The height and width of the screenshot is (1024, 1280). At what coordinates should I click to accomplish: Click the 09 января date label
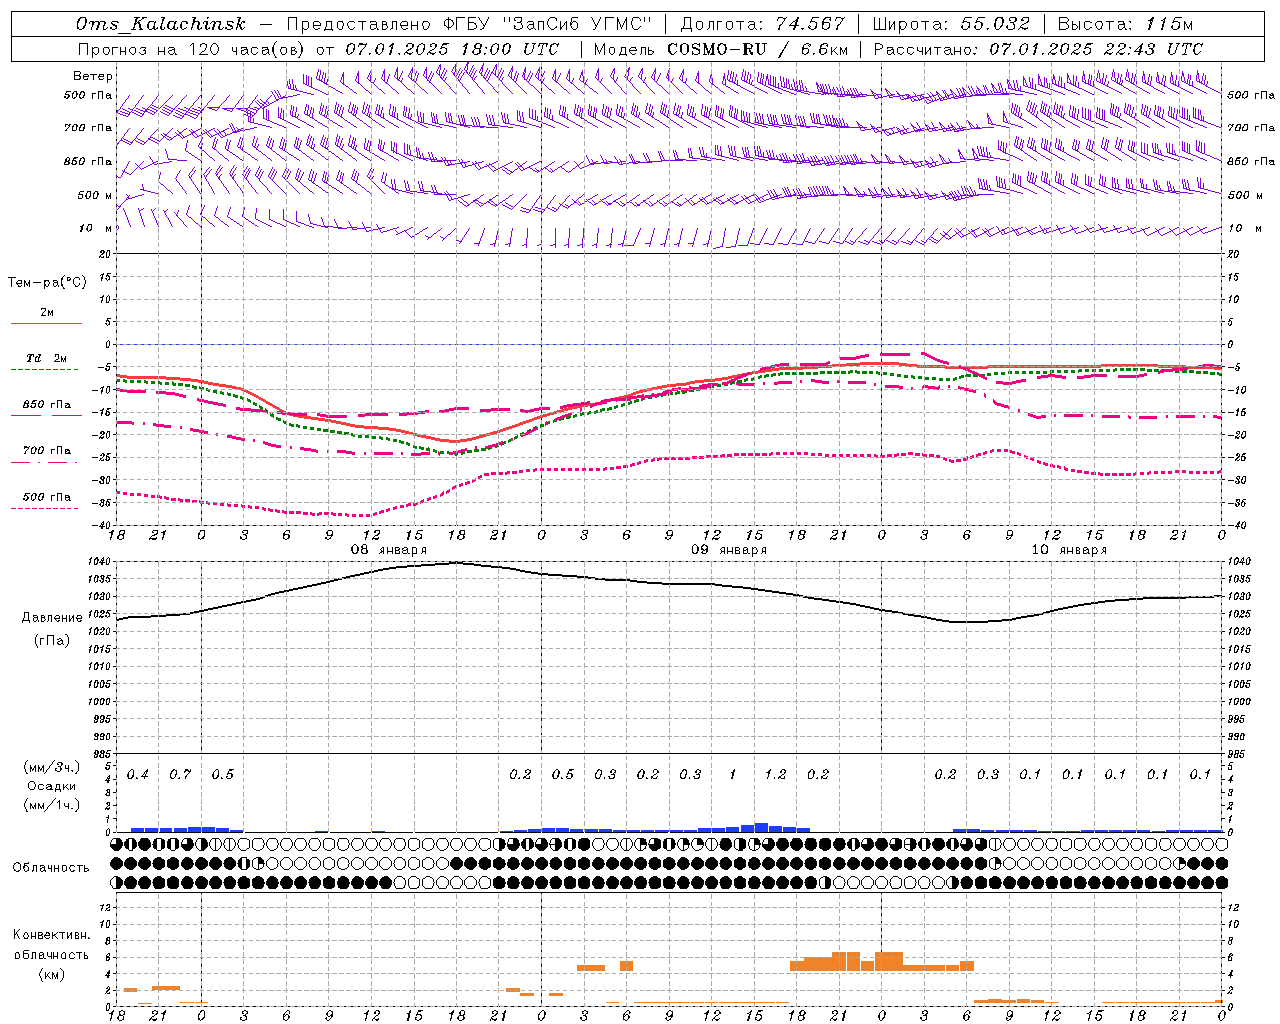[729, 550]
